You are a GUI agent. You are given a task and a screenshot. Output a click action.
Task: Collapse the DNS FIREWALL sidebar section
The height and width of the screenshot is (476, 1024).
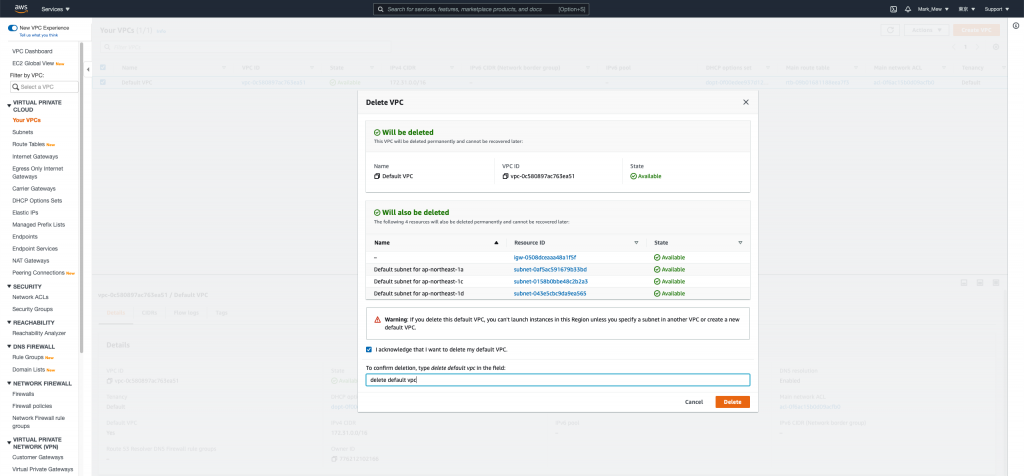(x=9, y=347)
